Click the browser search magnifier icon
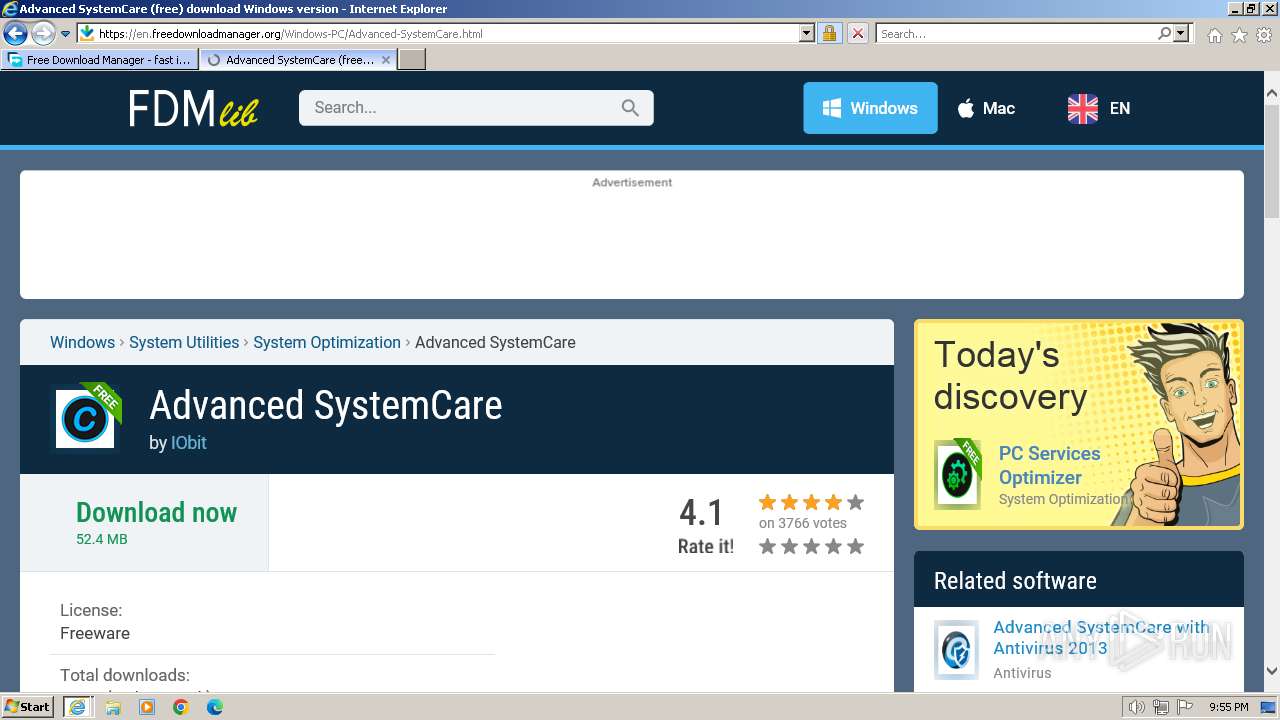Viewport: 1280px width, 720px height. (1165, 33)
